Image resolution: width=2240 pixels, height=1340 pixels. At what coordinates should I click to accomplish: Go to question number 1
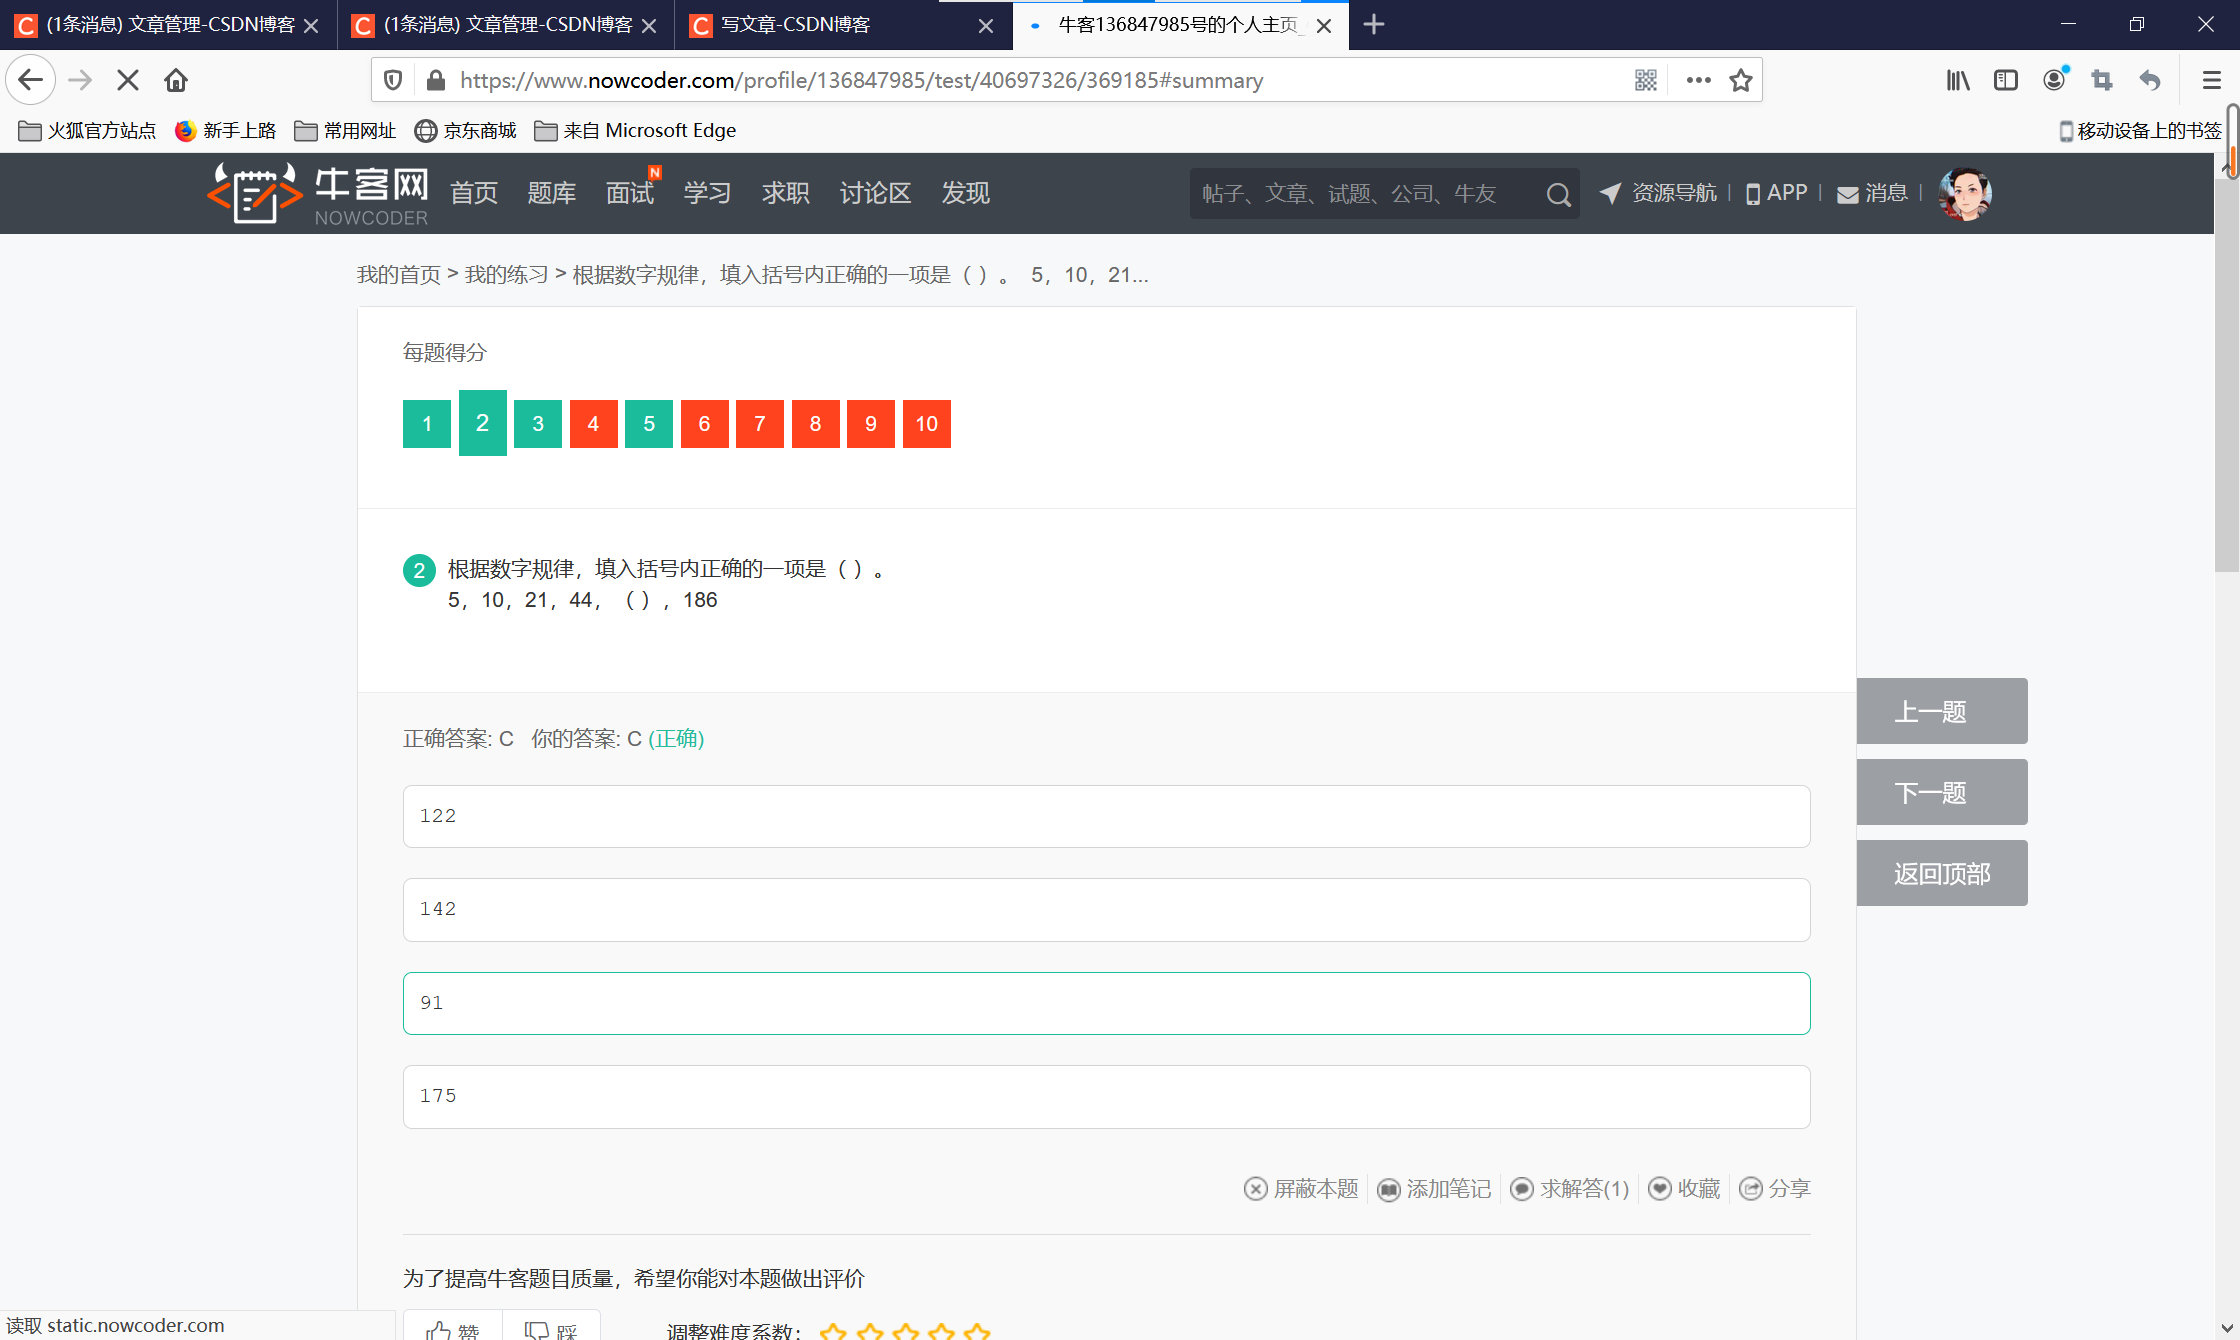pyautogui.click(x=427, y=424)
